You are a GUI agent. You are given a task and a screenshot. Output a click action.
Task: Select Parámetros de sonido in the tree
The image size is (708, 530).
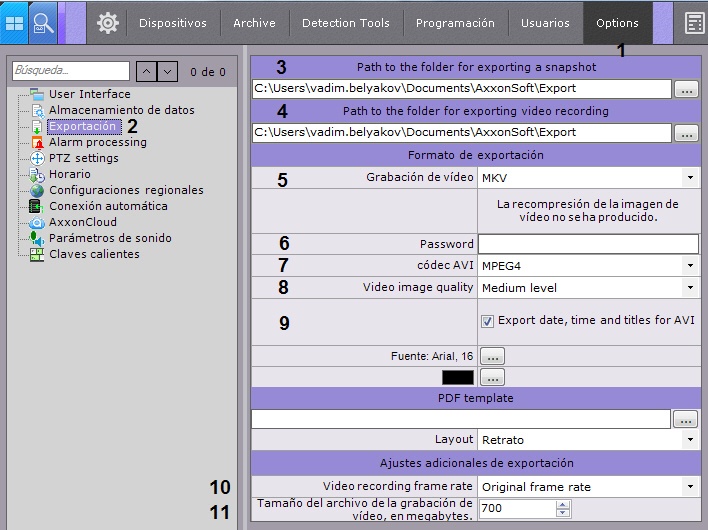(111, 238)
